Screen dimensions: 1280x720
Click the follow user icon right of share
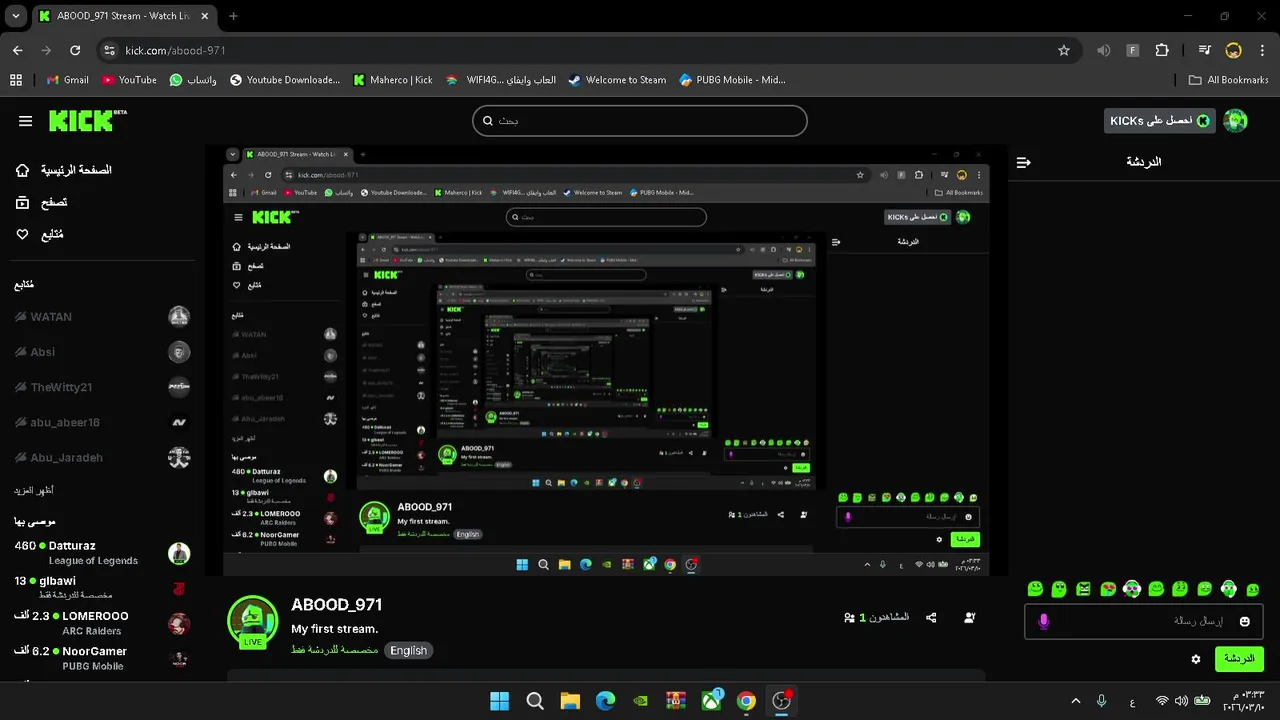click(x=970, y=618)
